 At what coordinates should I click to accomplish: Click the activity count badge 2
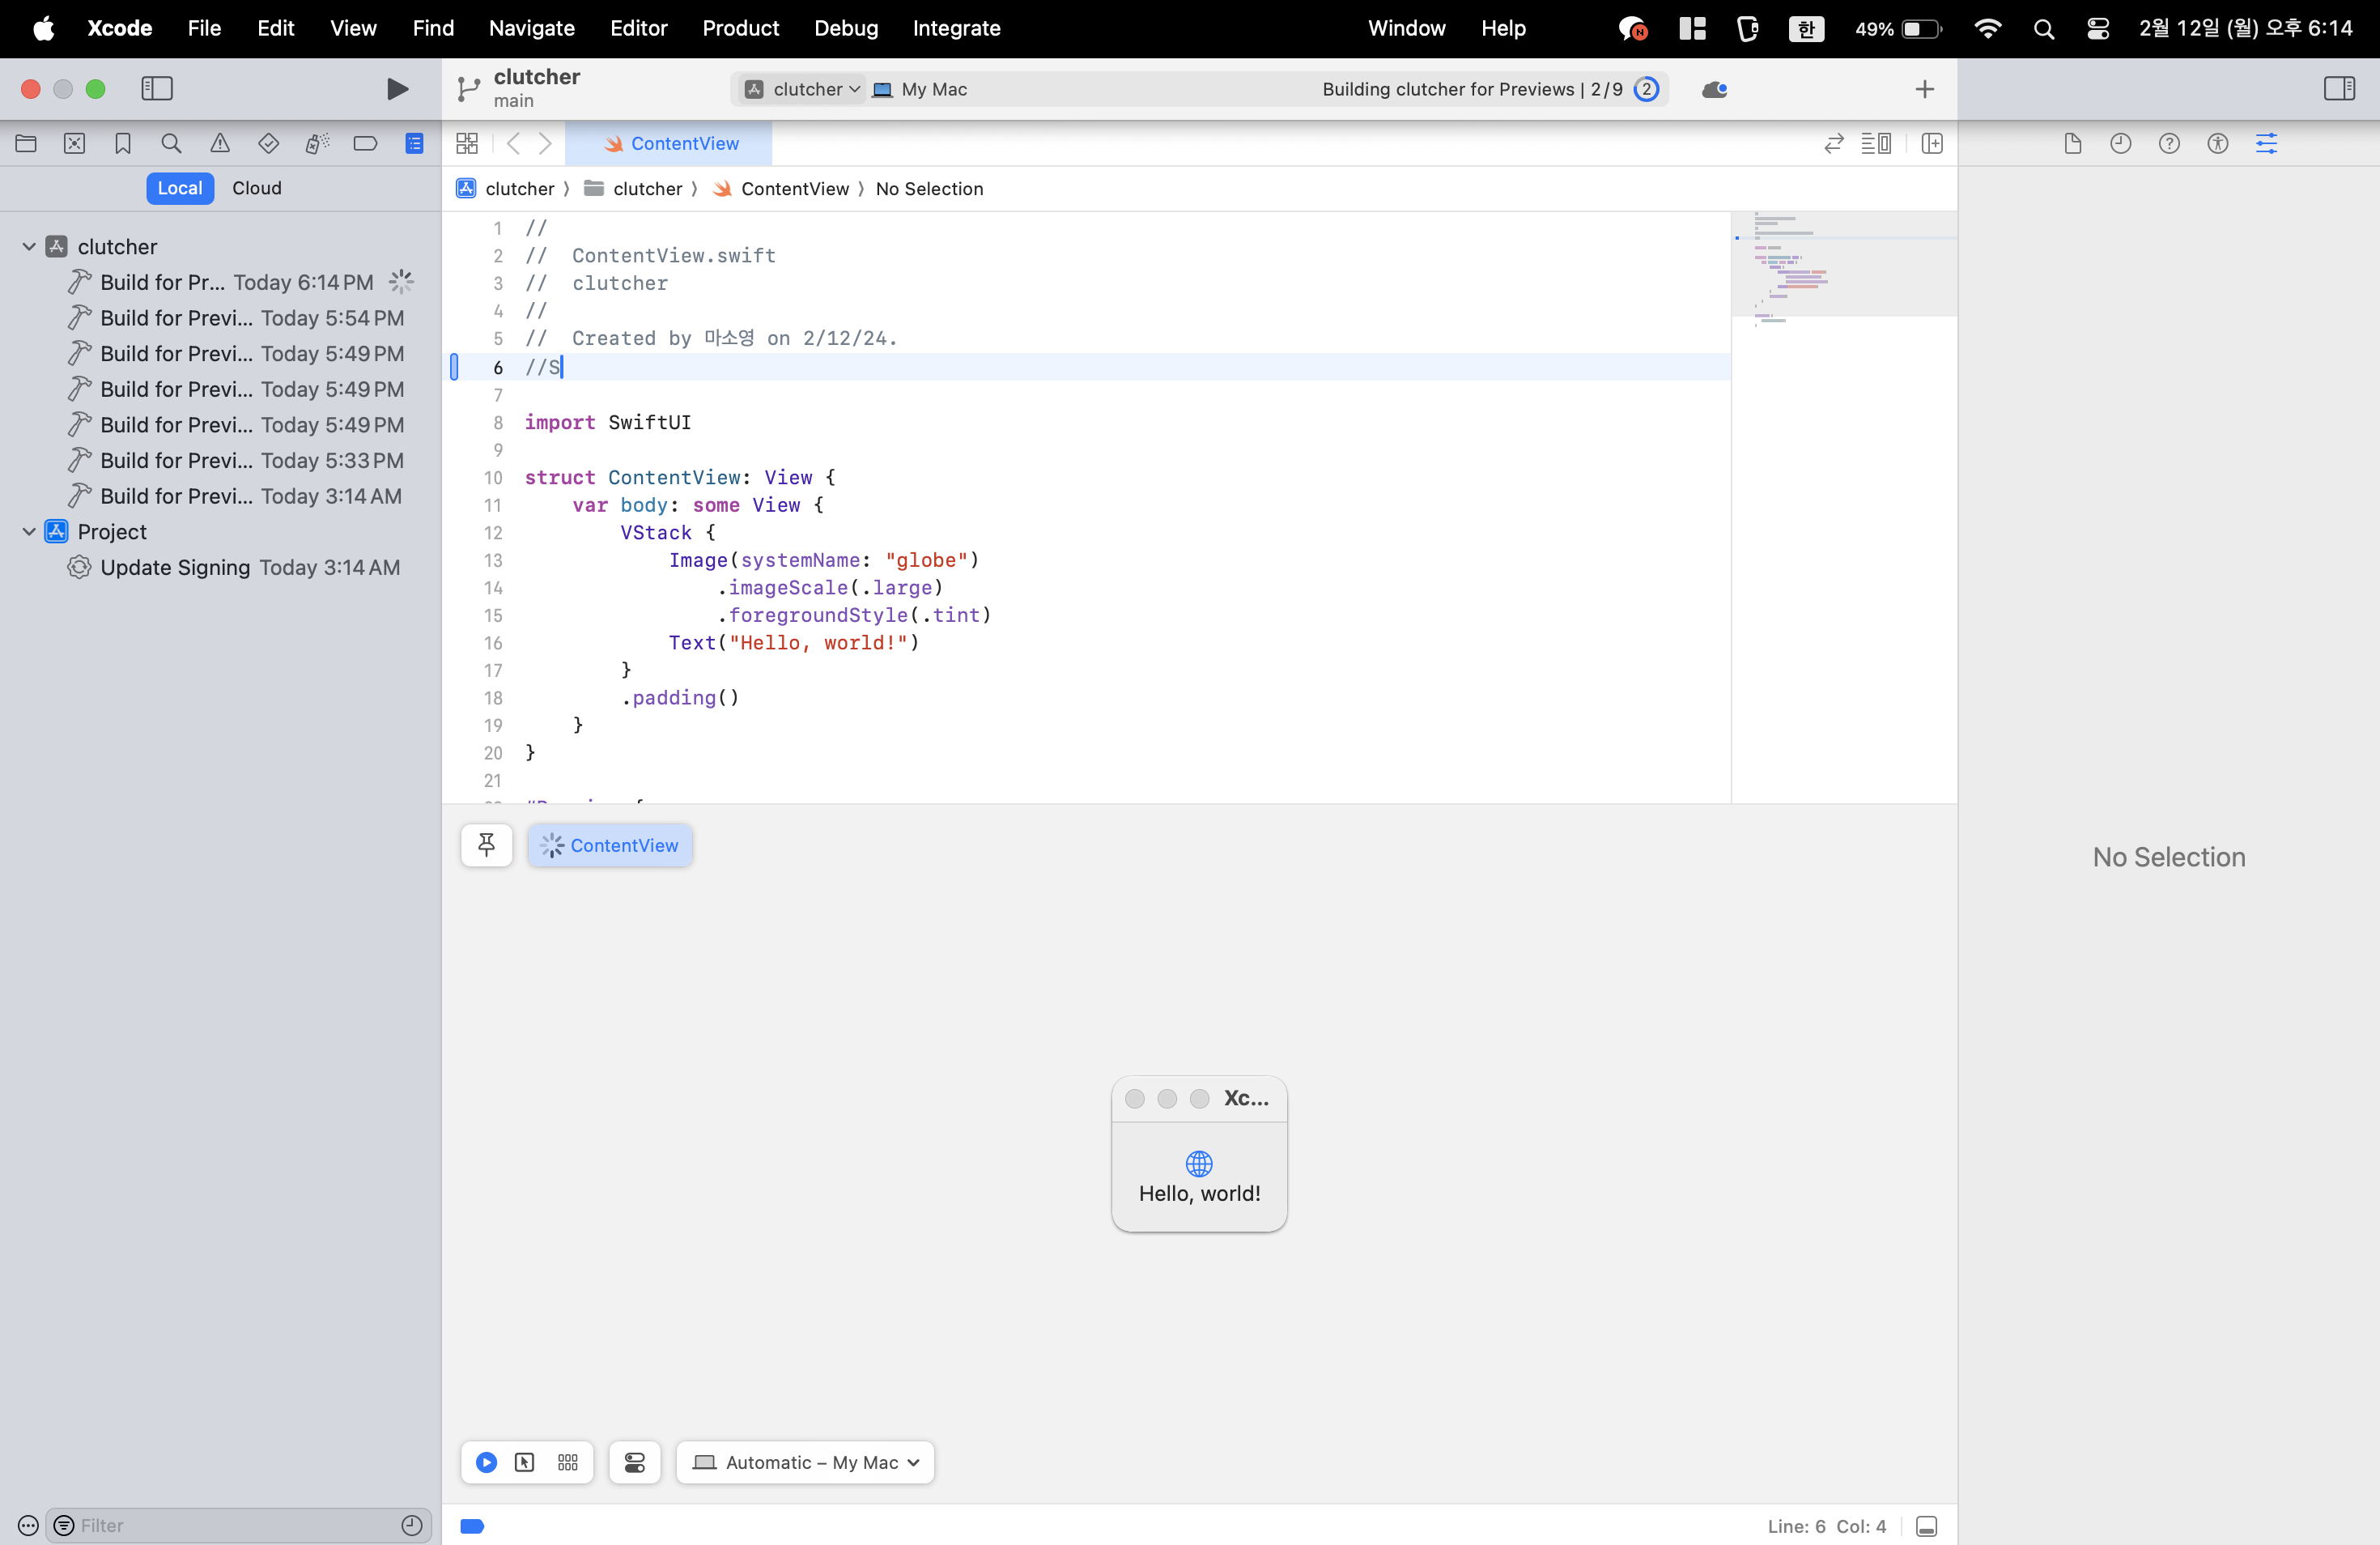click(1646, 89)
